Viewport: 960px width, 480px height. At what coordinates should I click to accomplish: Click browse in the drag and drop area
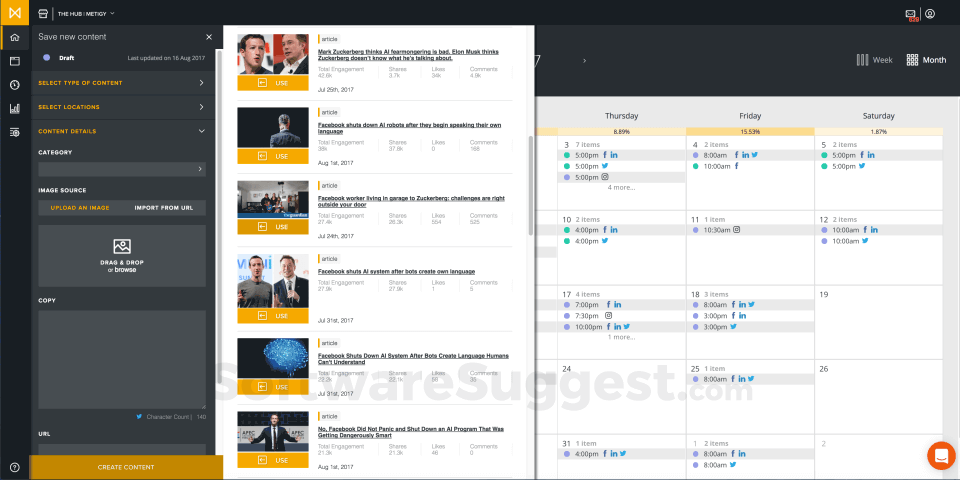(126, 270)
